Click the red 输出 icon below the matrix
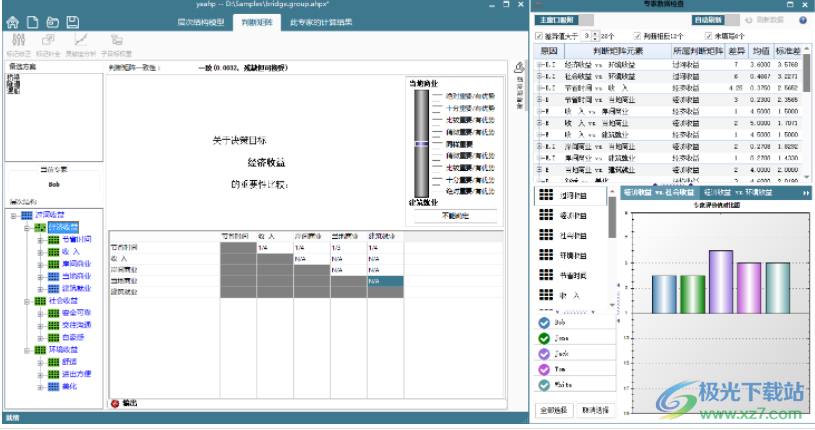This screenshot has width=815, height=430. [x=115, y=403]
